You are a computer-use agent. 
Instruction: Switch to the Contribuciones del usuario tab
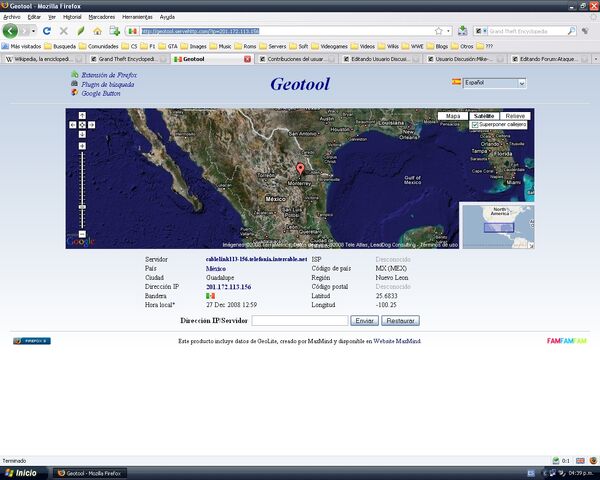click(x=297, y=59)
